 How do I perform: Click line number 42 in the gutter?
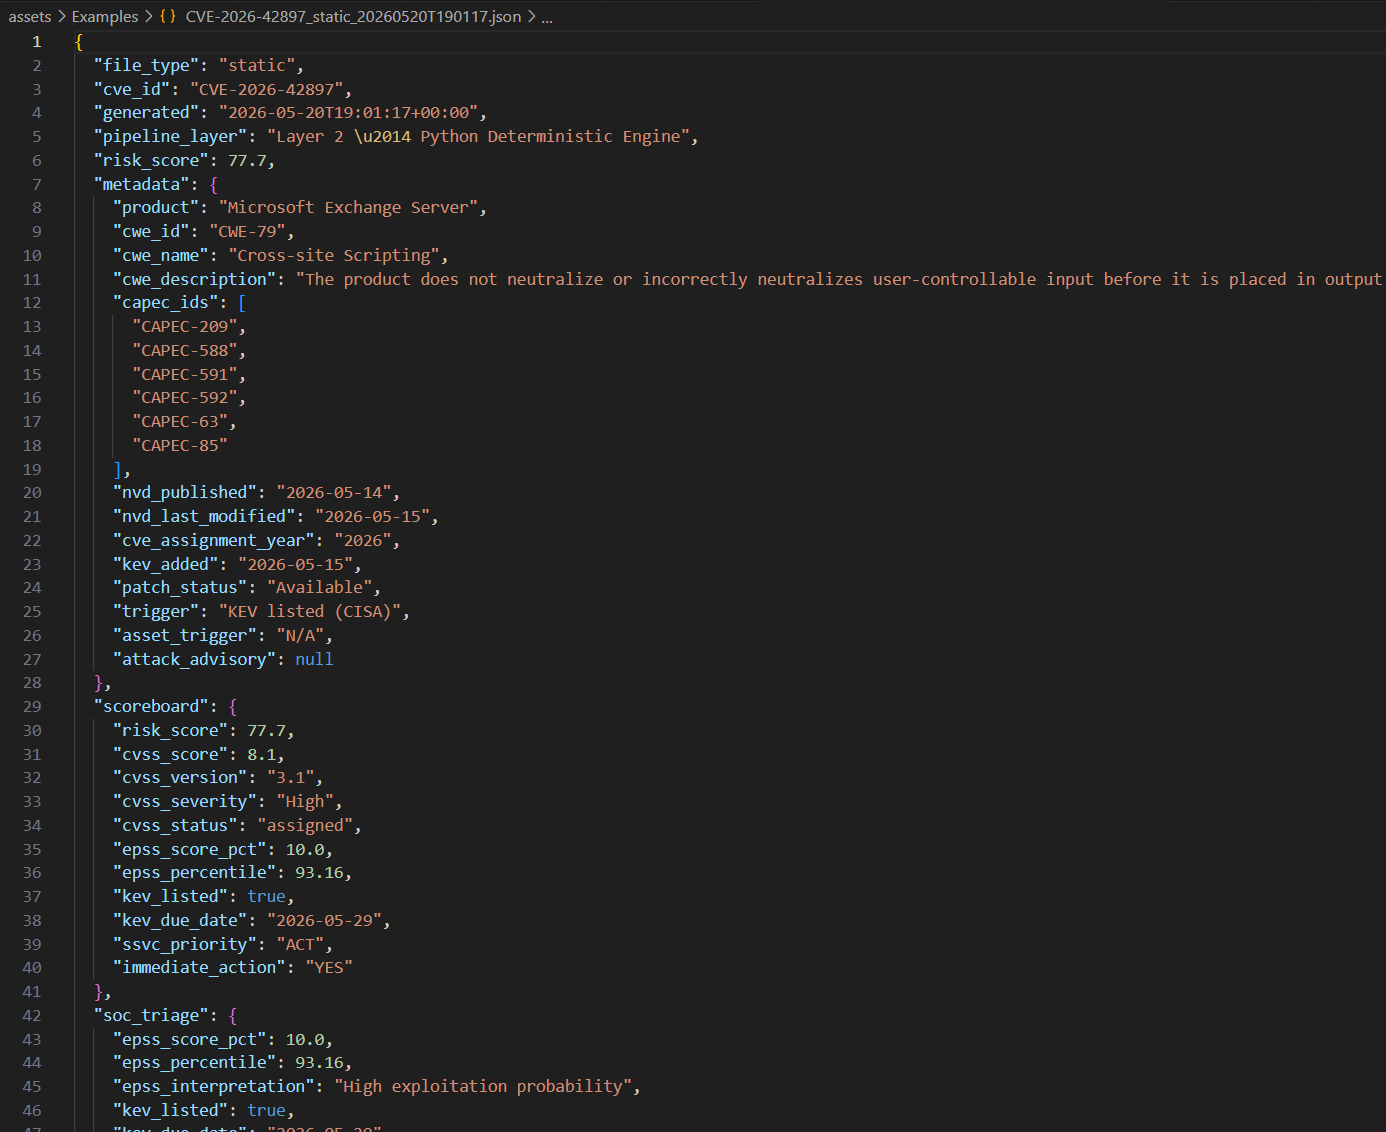[x=32, y=1015]
